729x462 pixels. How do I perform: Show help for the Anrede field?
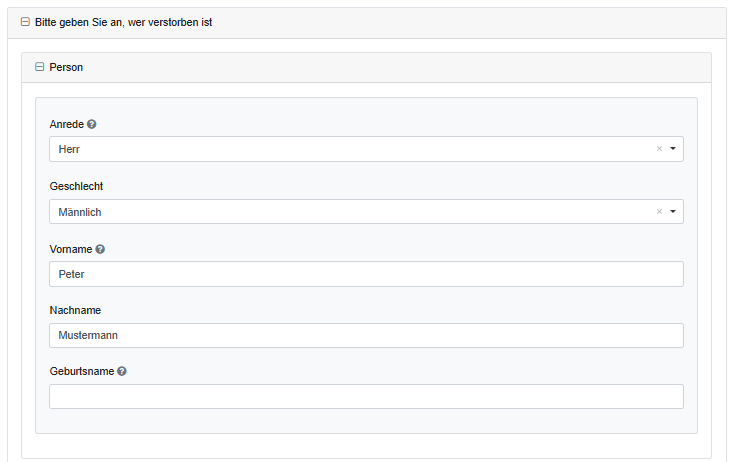coord(92,124)
